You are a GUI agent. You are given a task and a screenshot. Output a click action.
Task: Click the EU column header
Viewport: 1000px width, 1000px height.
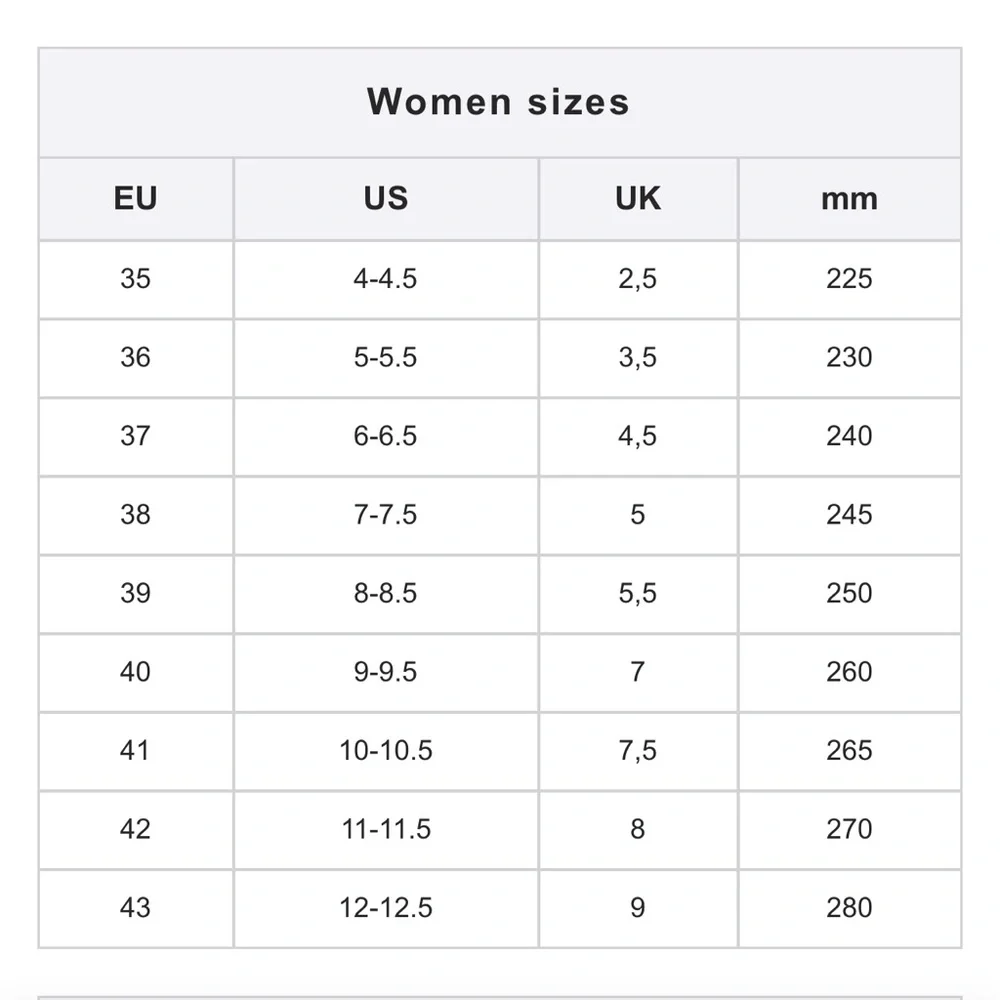tap(135, 198)
